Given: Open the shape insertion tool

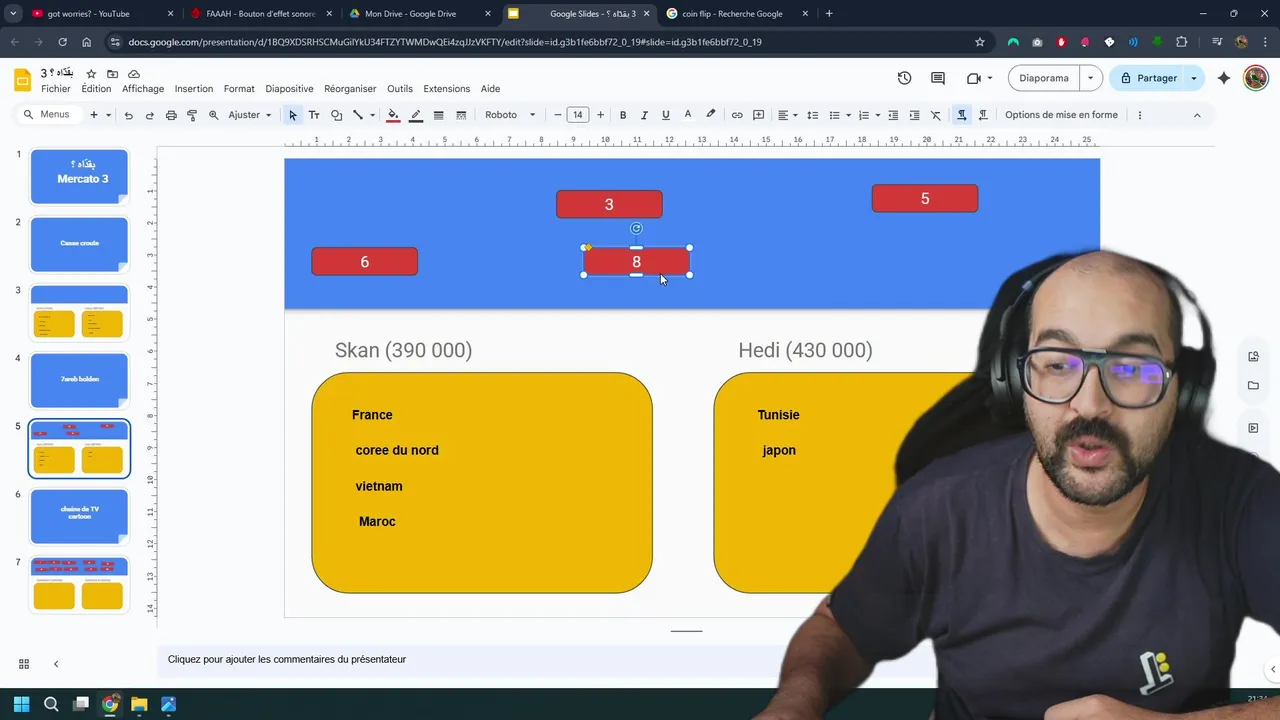Looking at the screenshot, I should 336,115.
